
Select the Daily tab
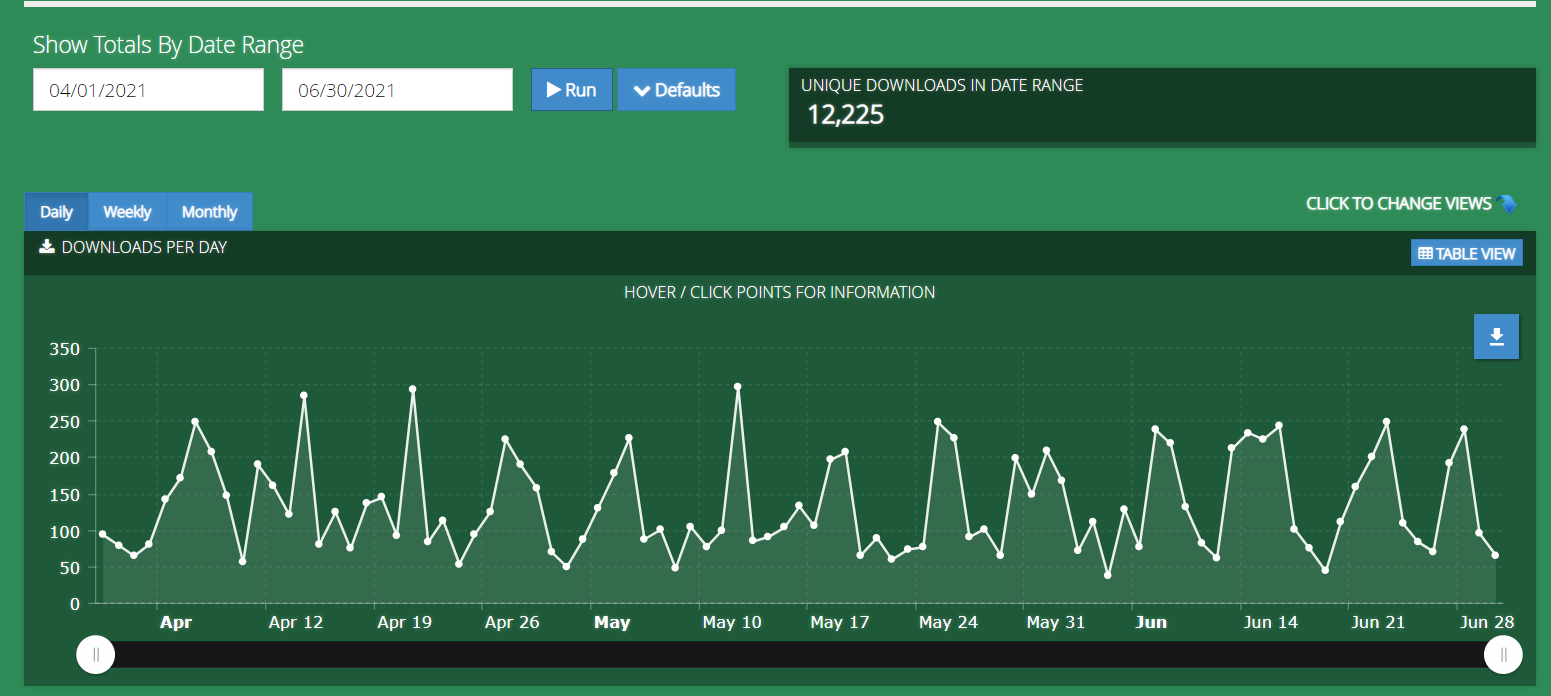point(56,212)
